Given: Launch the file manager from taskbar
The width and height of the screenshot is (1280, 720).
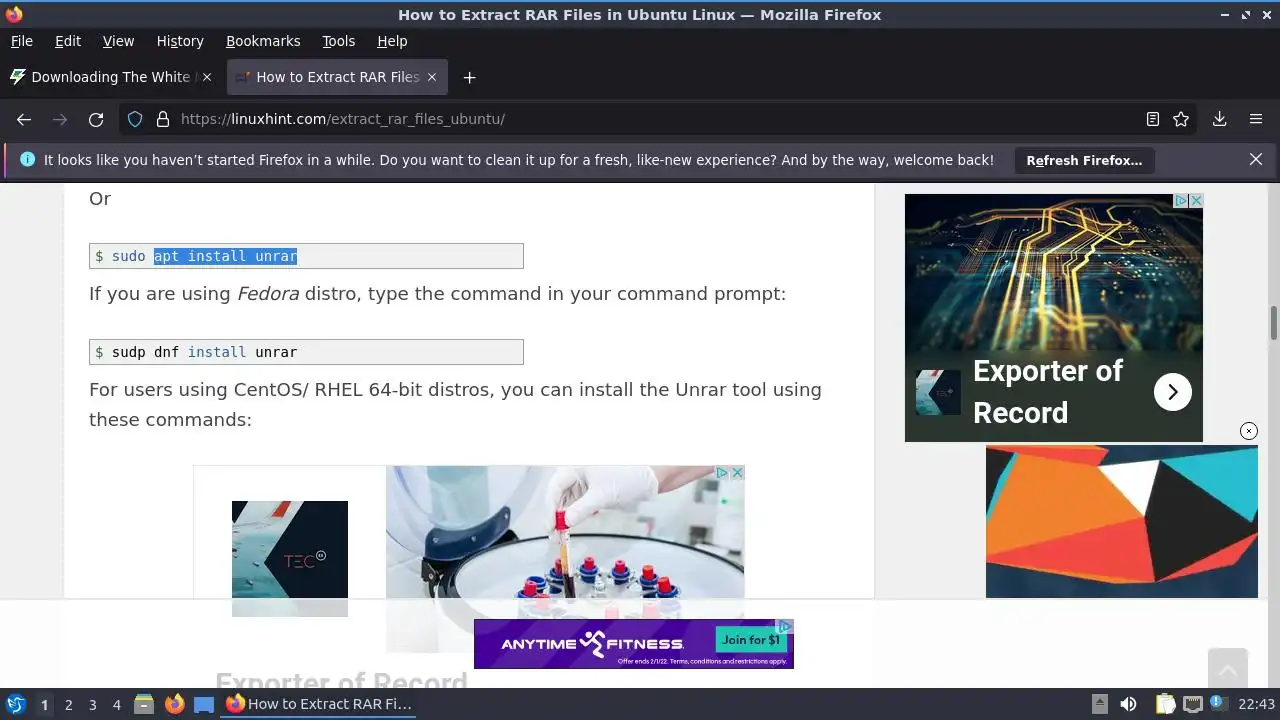Looking at the screenshot, I should click(x=144, y=704).
